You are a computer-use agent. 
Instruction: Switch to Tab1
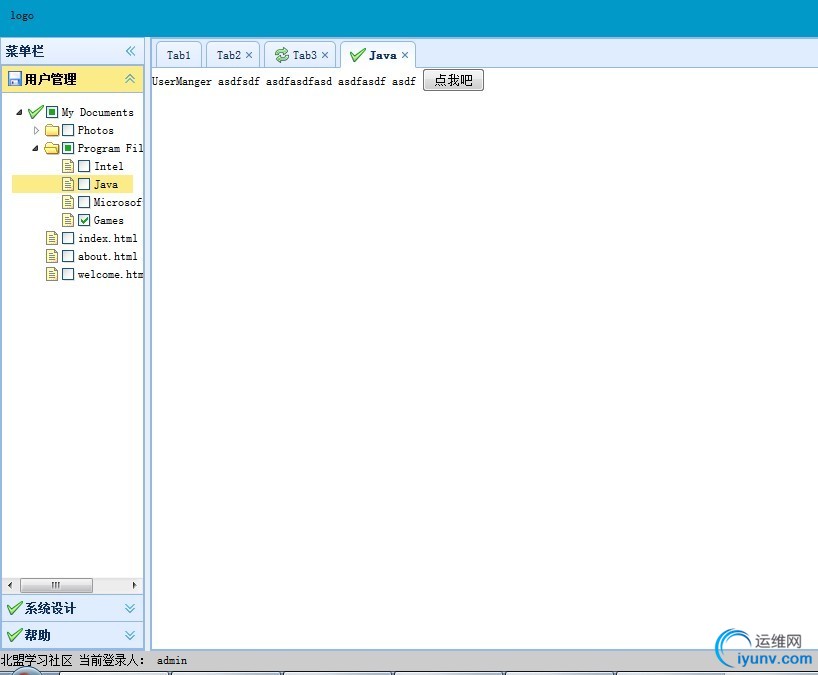pos(179,55)
